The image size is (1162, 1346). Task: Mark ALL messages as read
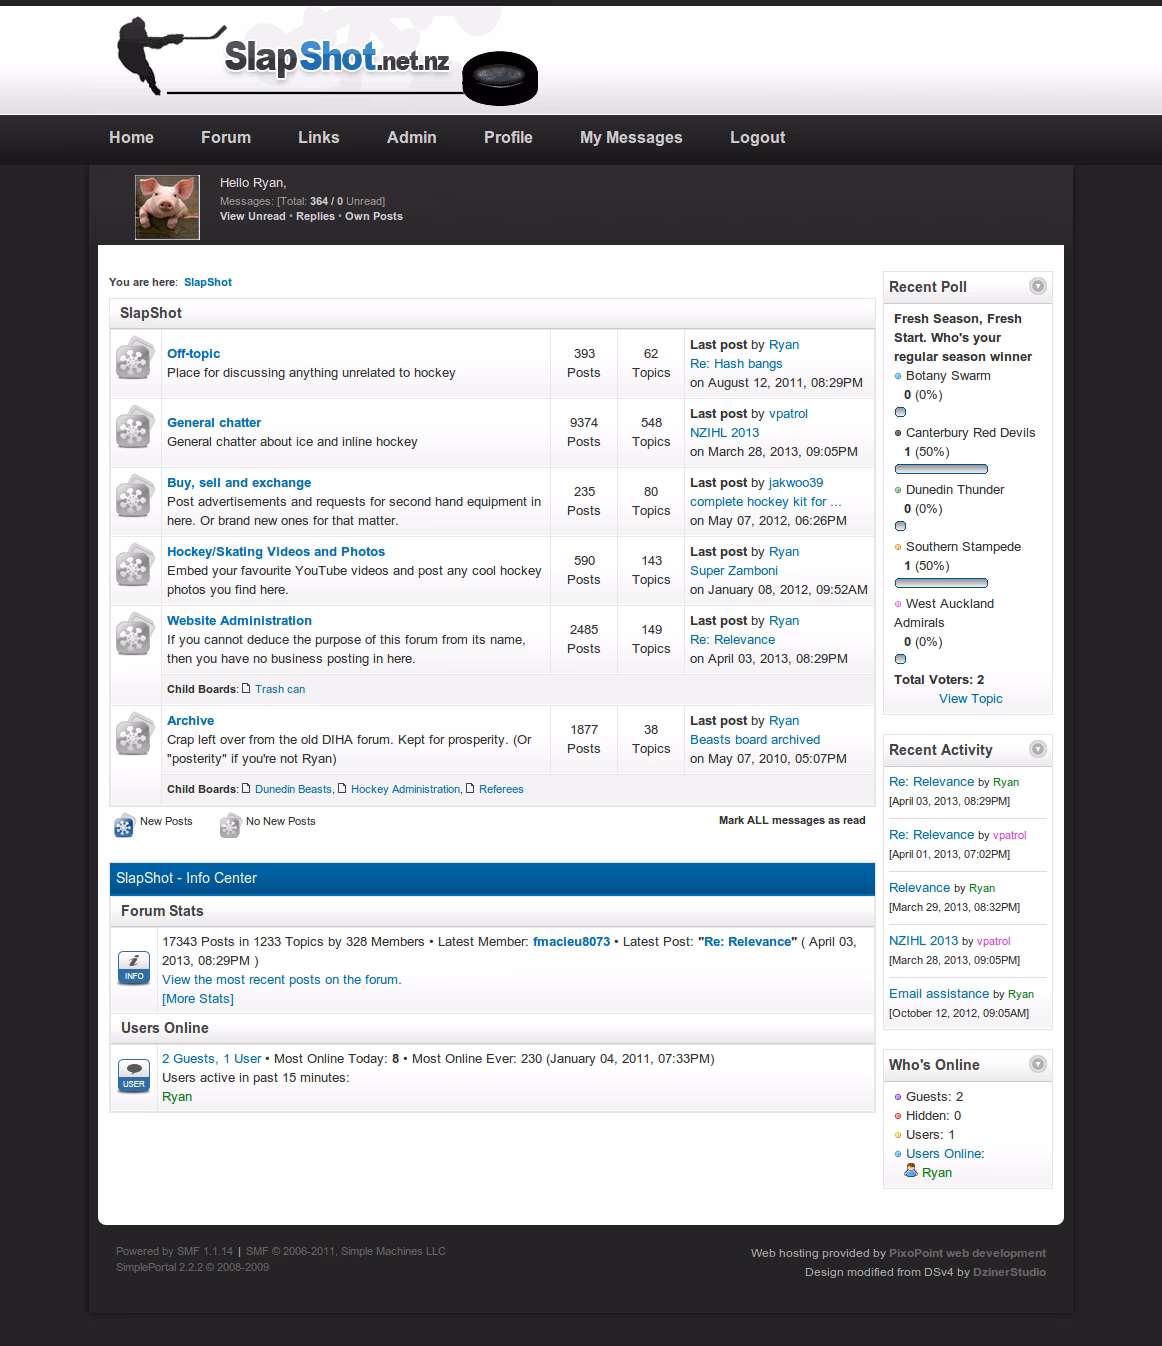[x=792, y=820]
